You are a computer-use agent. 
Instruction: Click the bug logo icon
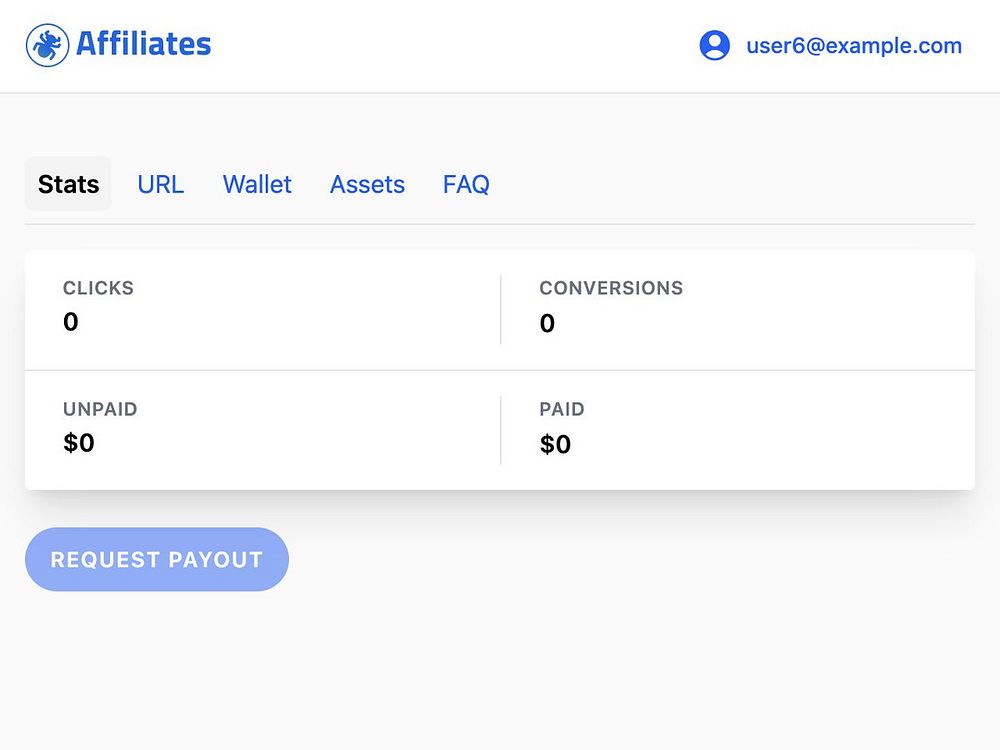pyautogui.click(x=46, y=45)
